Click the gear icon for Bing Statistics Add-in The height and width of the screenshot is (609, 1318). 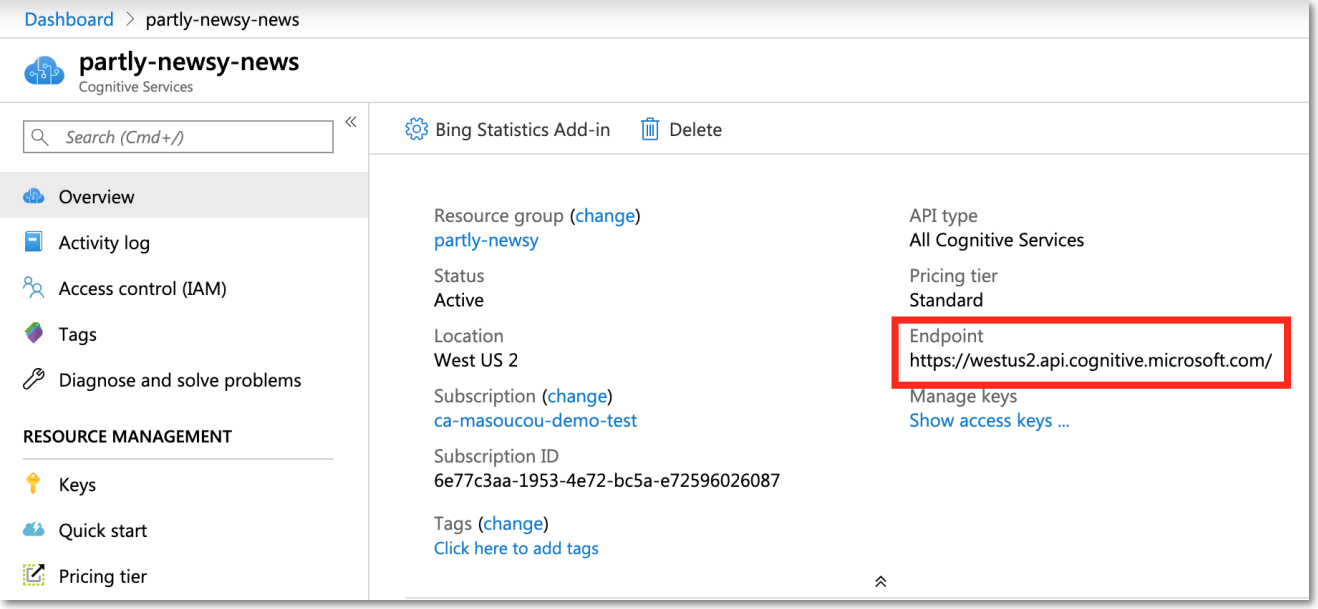416,129
